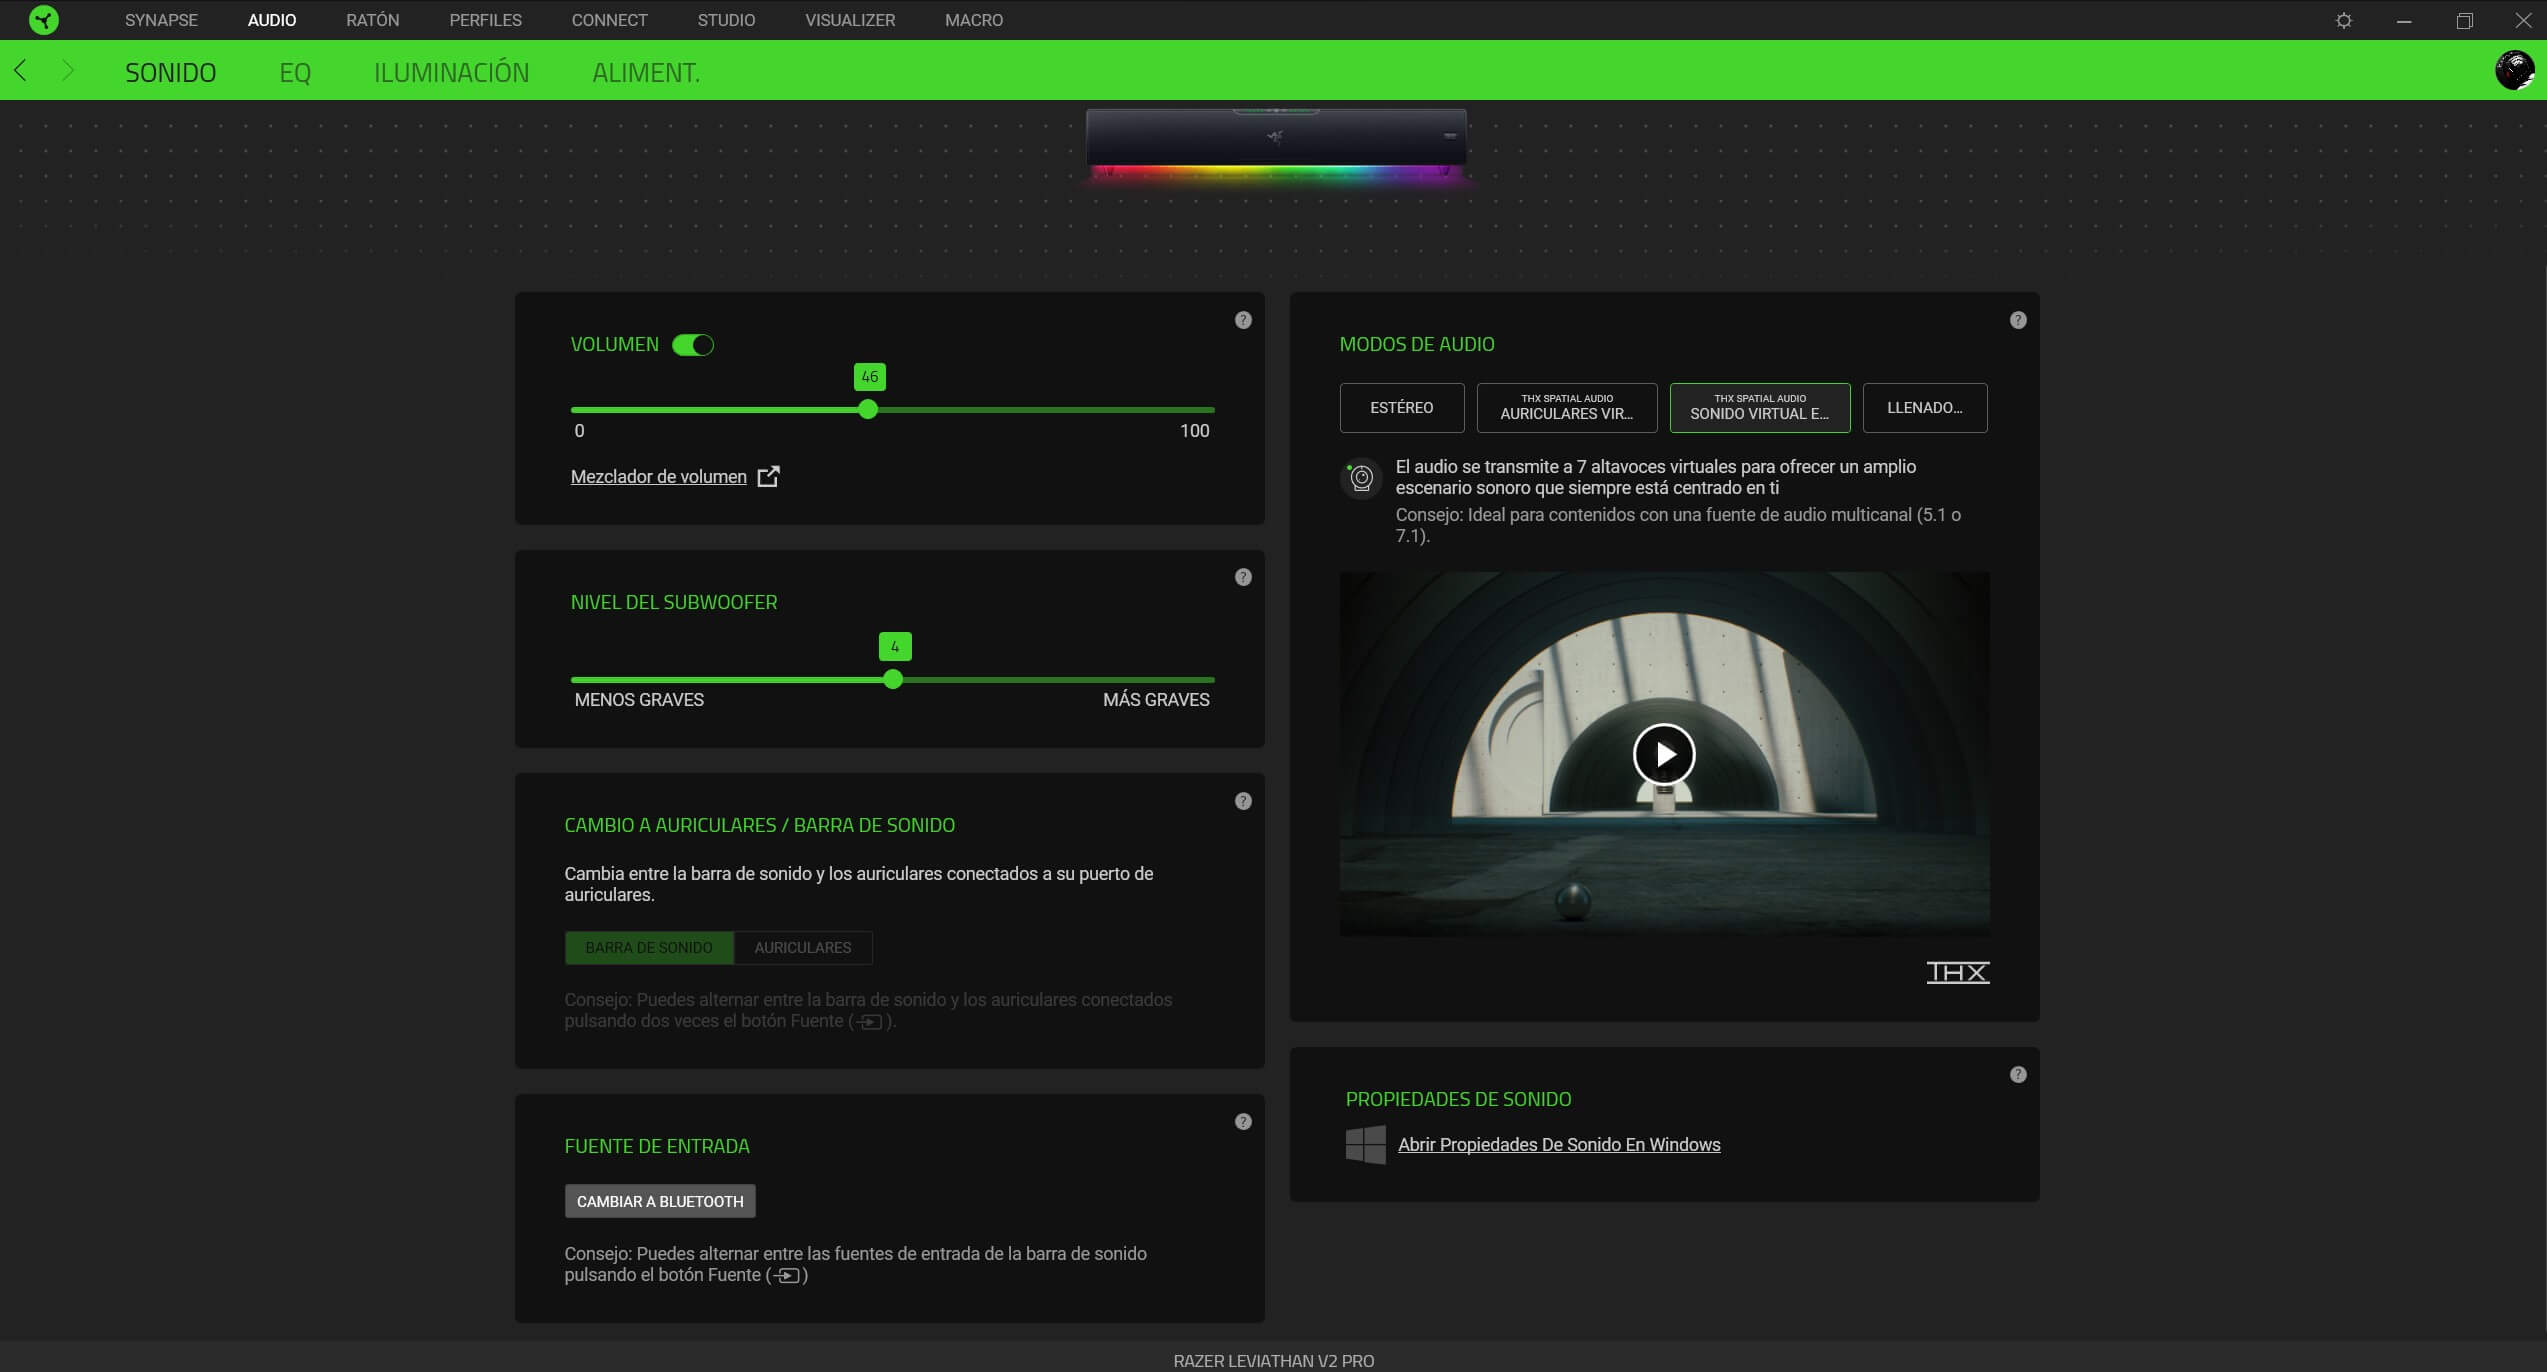Switch to the Sonido tab
The width and height of the screenshot is (2547, 1372).
pos(171,72)
